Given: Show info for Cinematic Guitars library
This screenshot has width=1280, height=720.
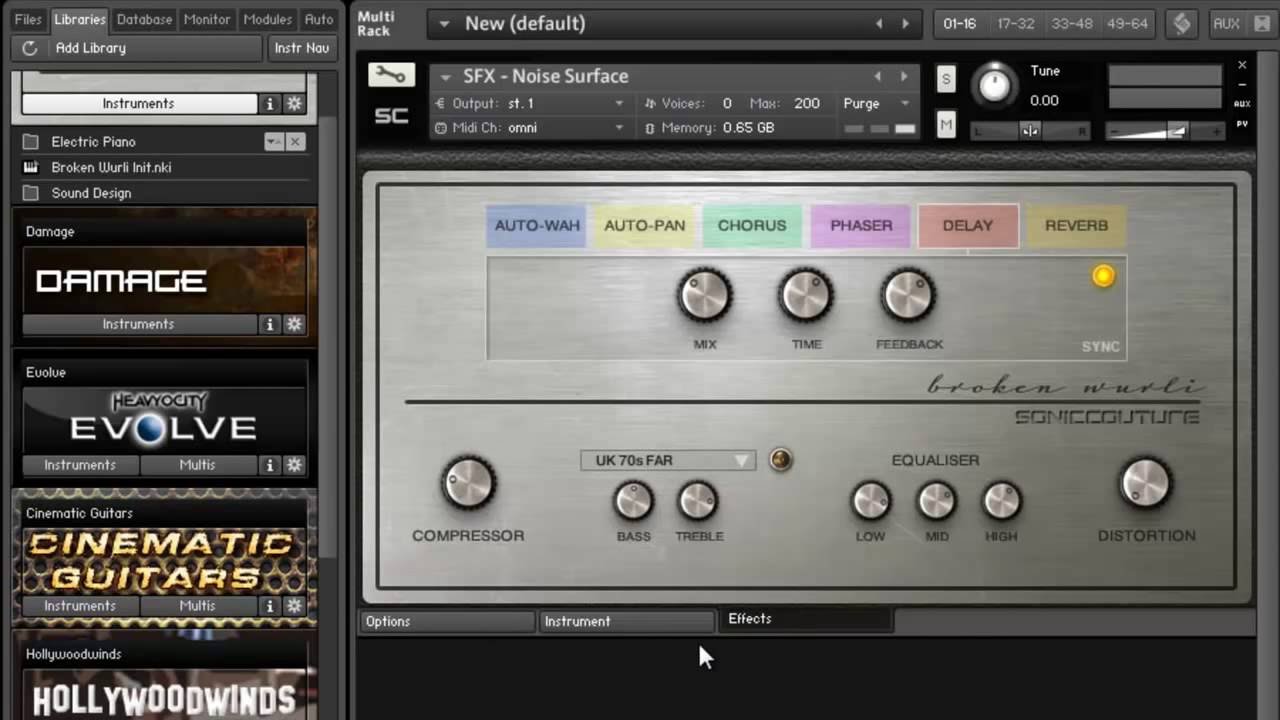Looking at the screenshot, I should click(x=270, y=606).
